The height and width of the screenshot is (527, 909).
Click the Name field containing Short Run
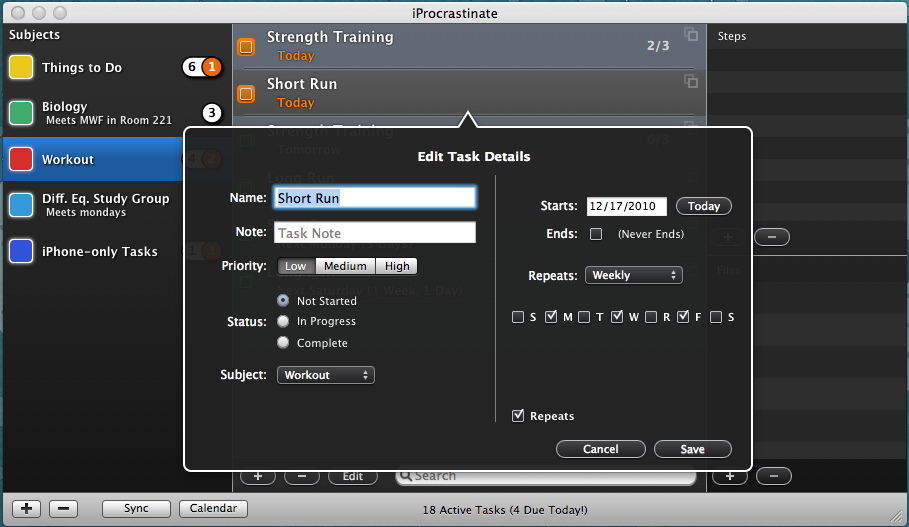pos(374,198)
